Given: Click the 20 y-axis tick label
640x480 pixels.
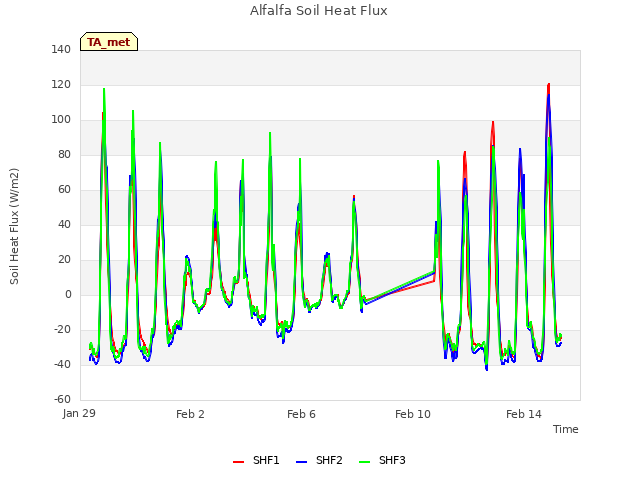Looking at the screenshot, I should point(64,260).
